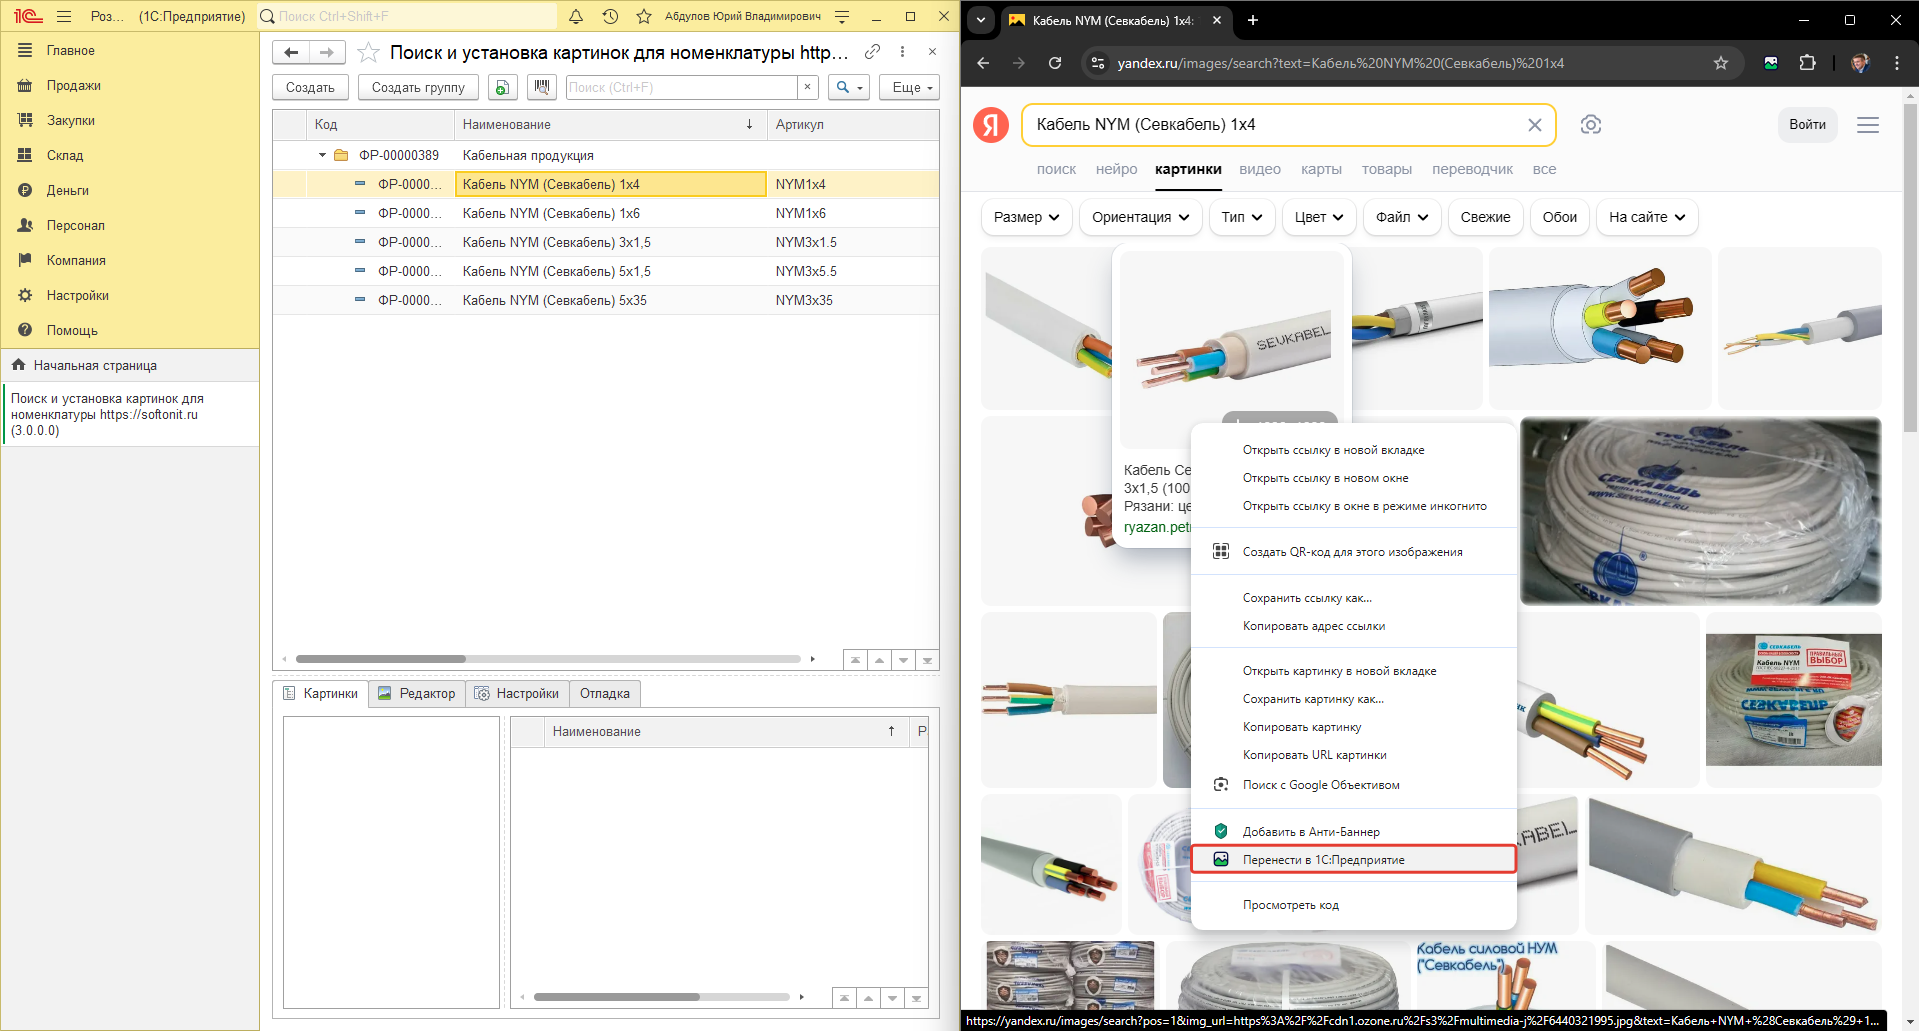Image resolution: width=1919 pixels, height=1031 pixels.
Task: Click the barcode search icon in toolbar
Action: 541,87
